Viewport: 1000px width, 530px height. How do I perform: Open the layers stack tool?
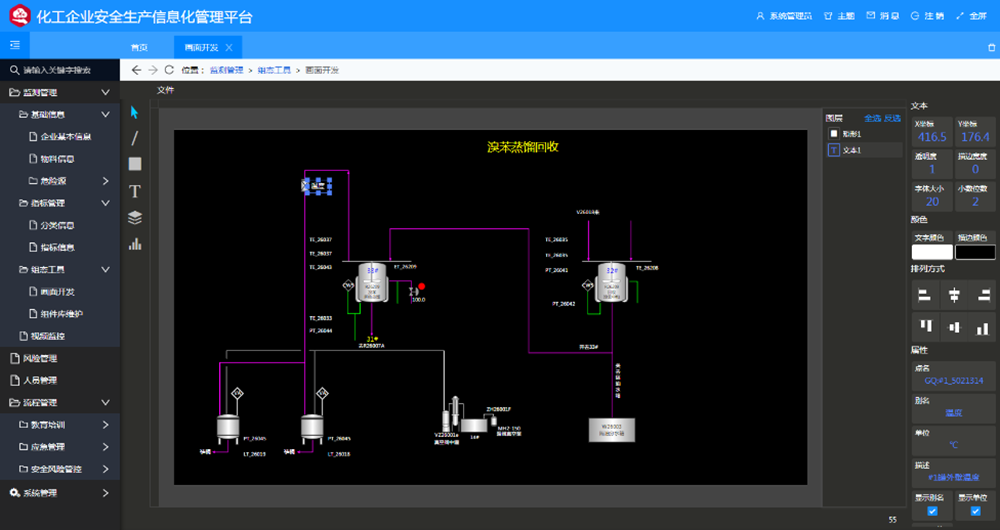click(135, 217)
